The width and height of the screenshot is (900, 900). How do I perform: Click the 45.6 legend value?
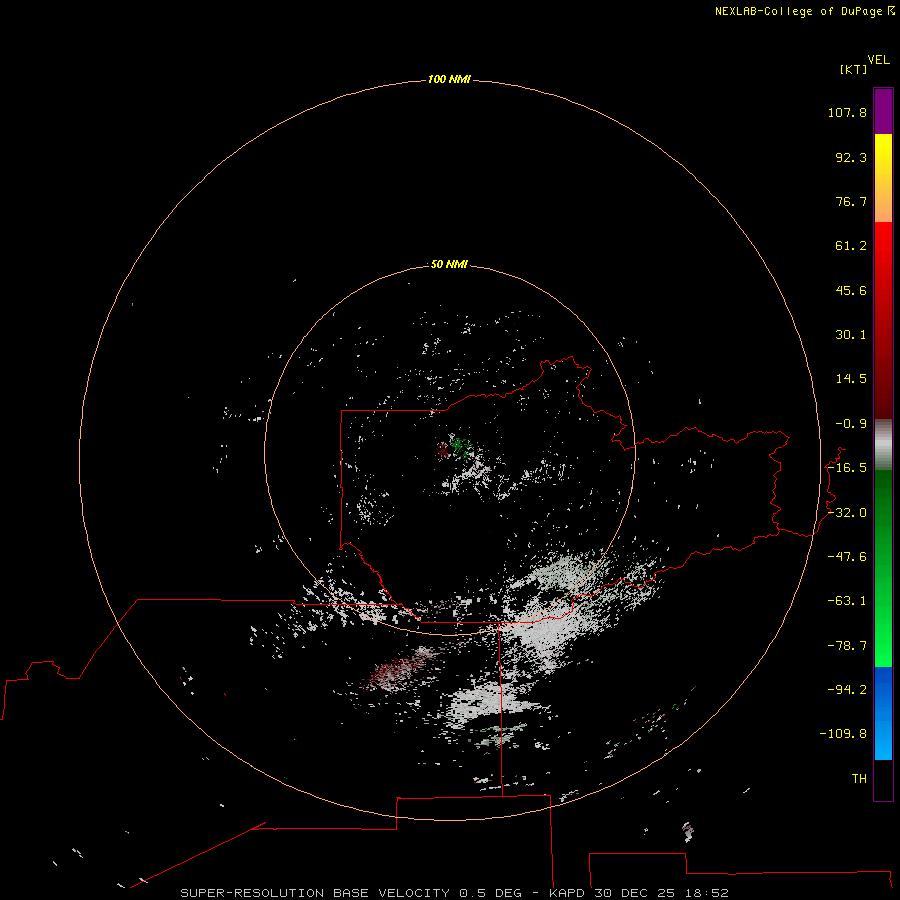(851, 290)
